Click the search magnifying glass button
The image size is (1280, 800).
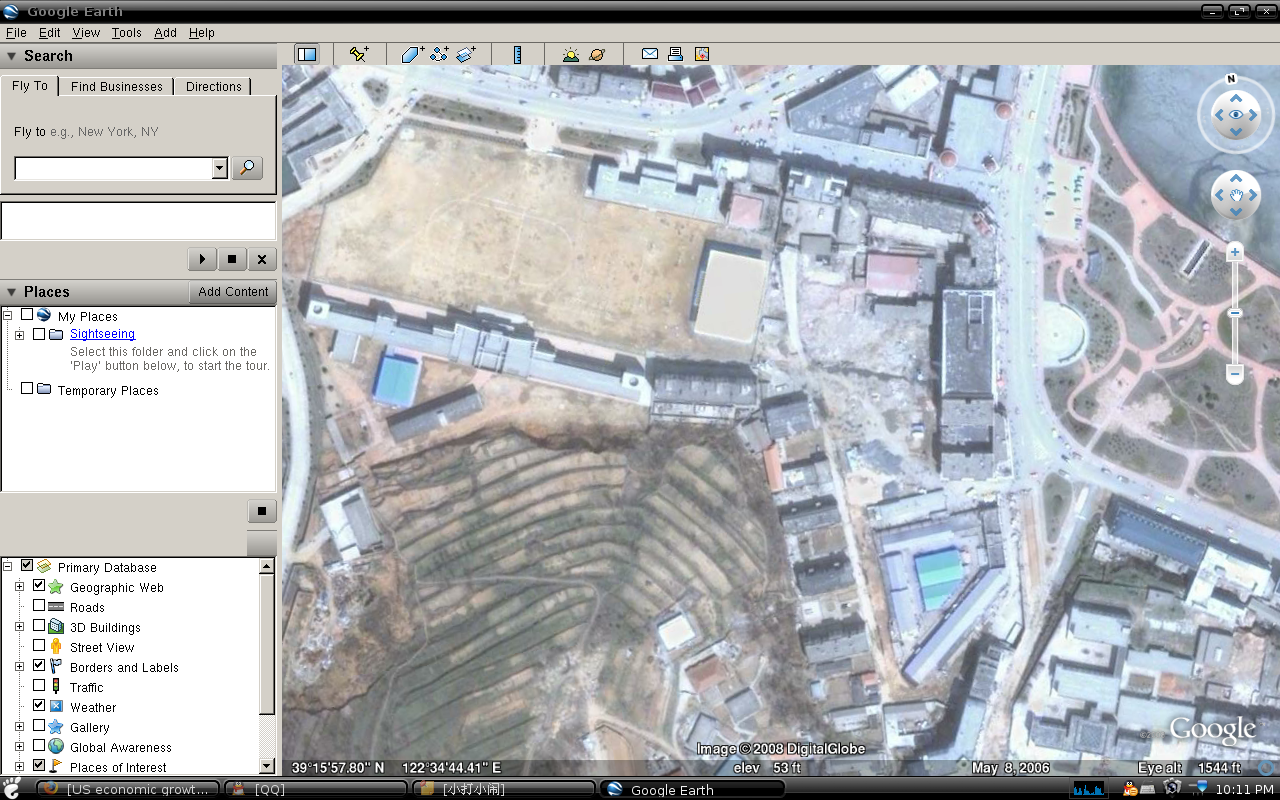[x=247, y=168]
